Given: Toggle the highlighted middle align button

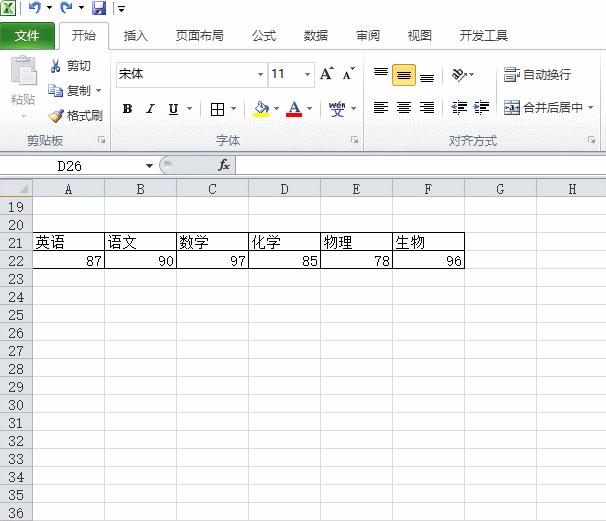Looking at the screenshot, I should (x=404, y=75).
